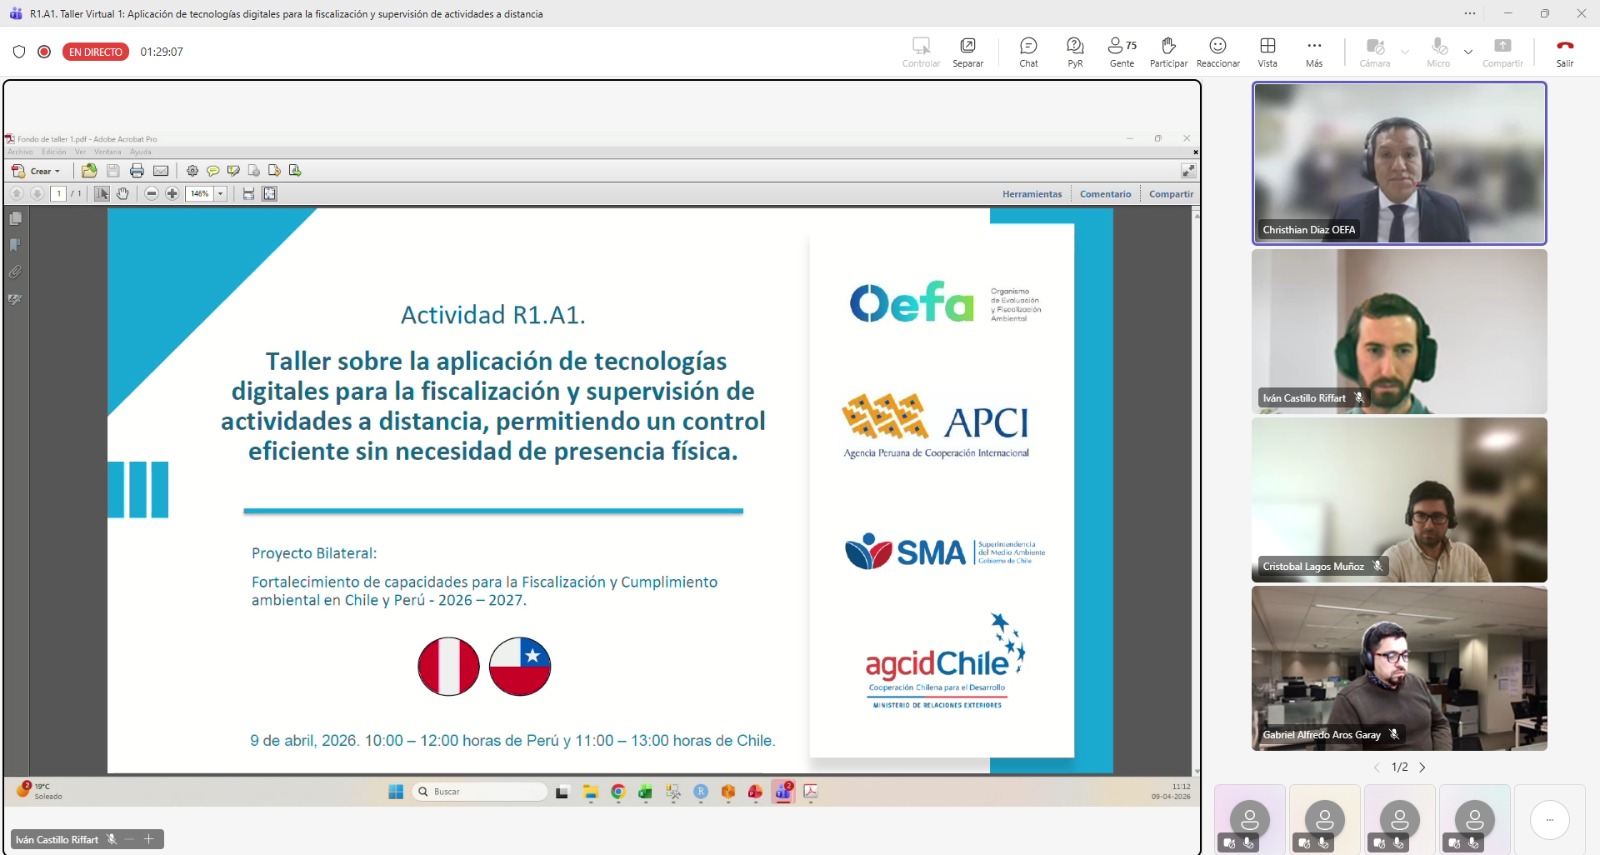Select Christhian Diaz OEFA video tile
Screen dimensions: 1600x855
tap(1399, 163)
